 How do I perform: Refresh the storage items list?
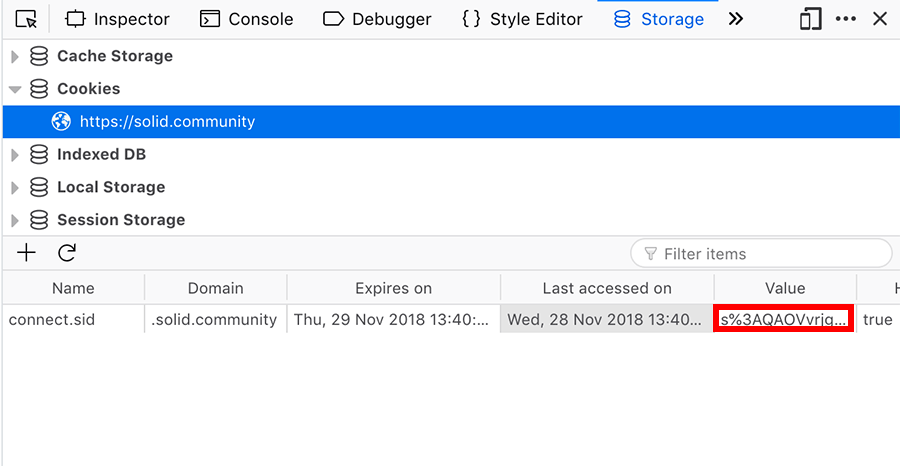tap(67, 253)
